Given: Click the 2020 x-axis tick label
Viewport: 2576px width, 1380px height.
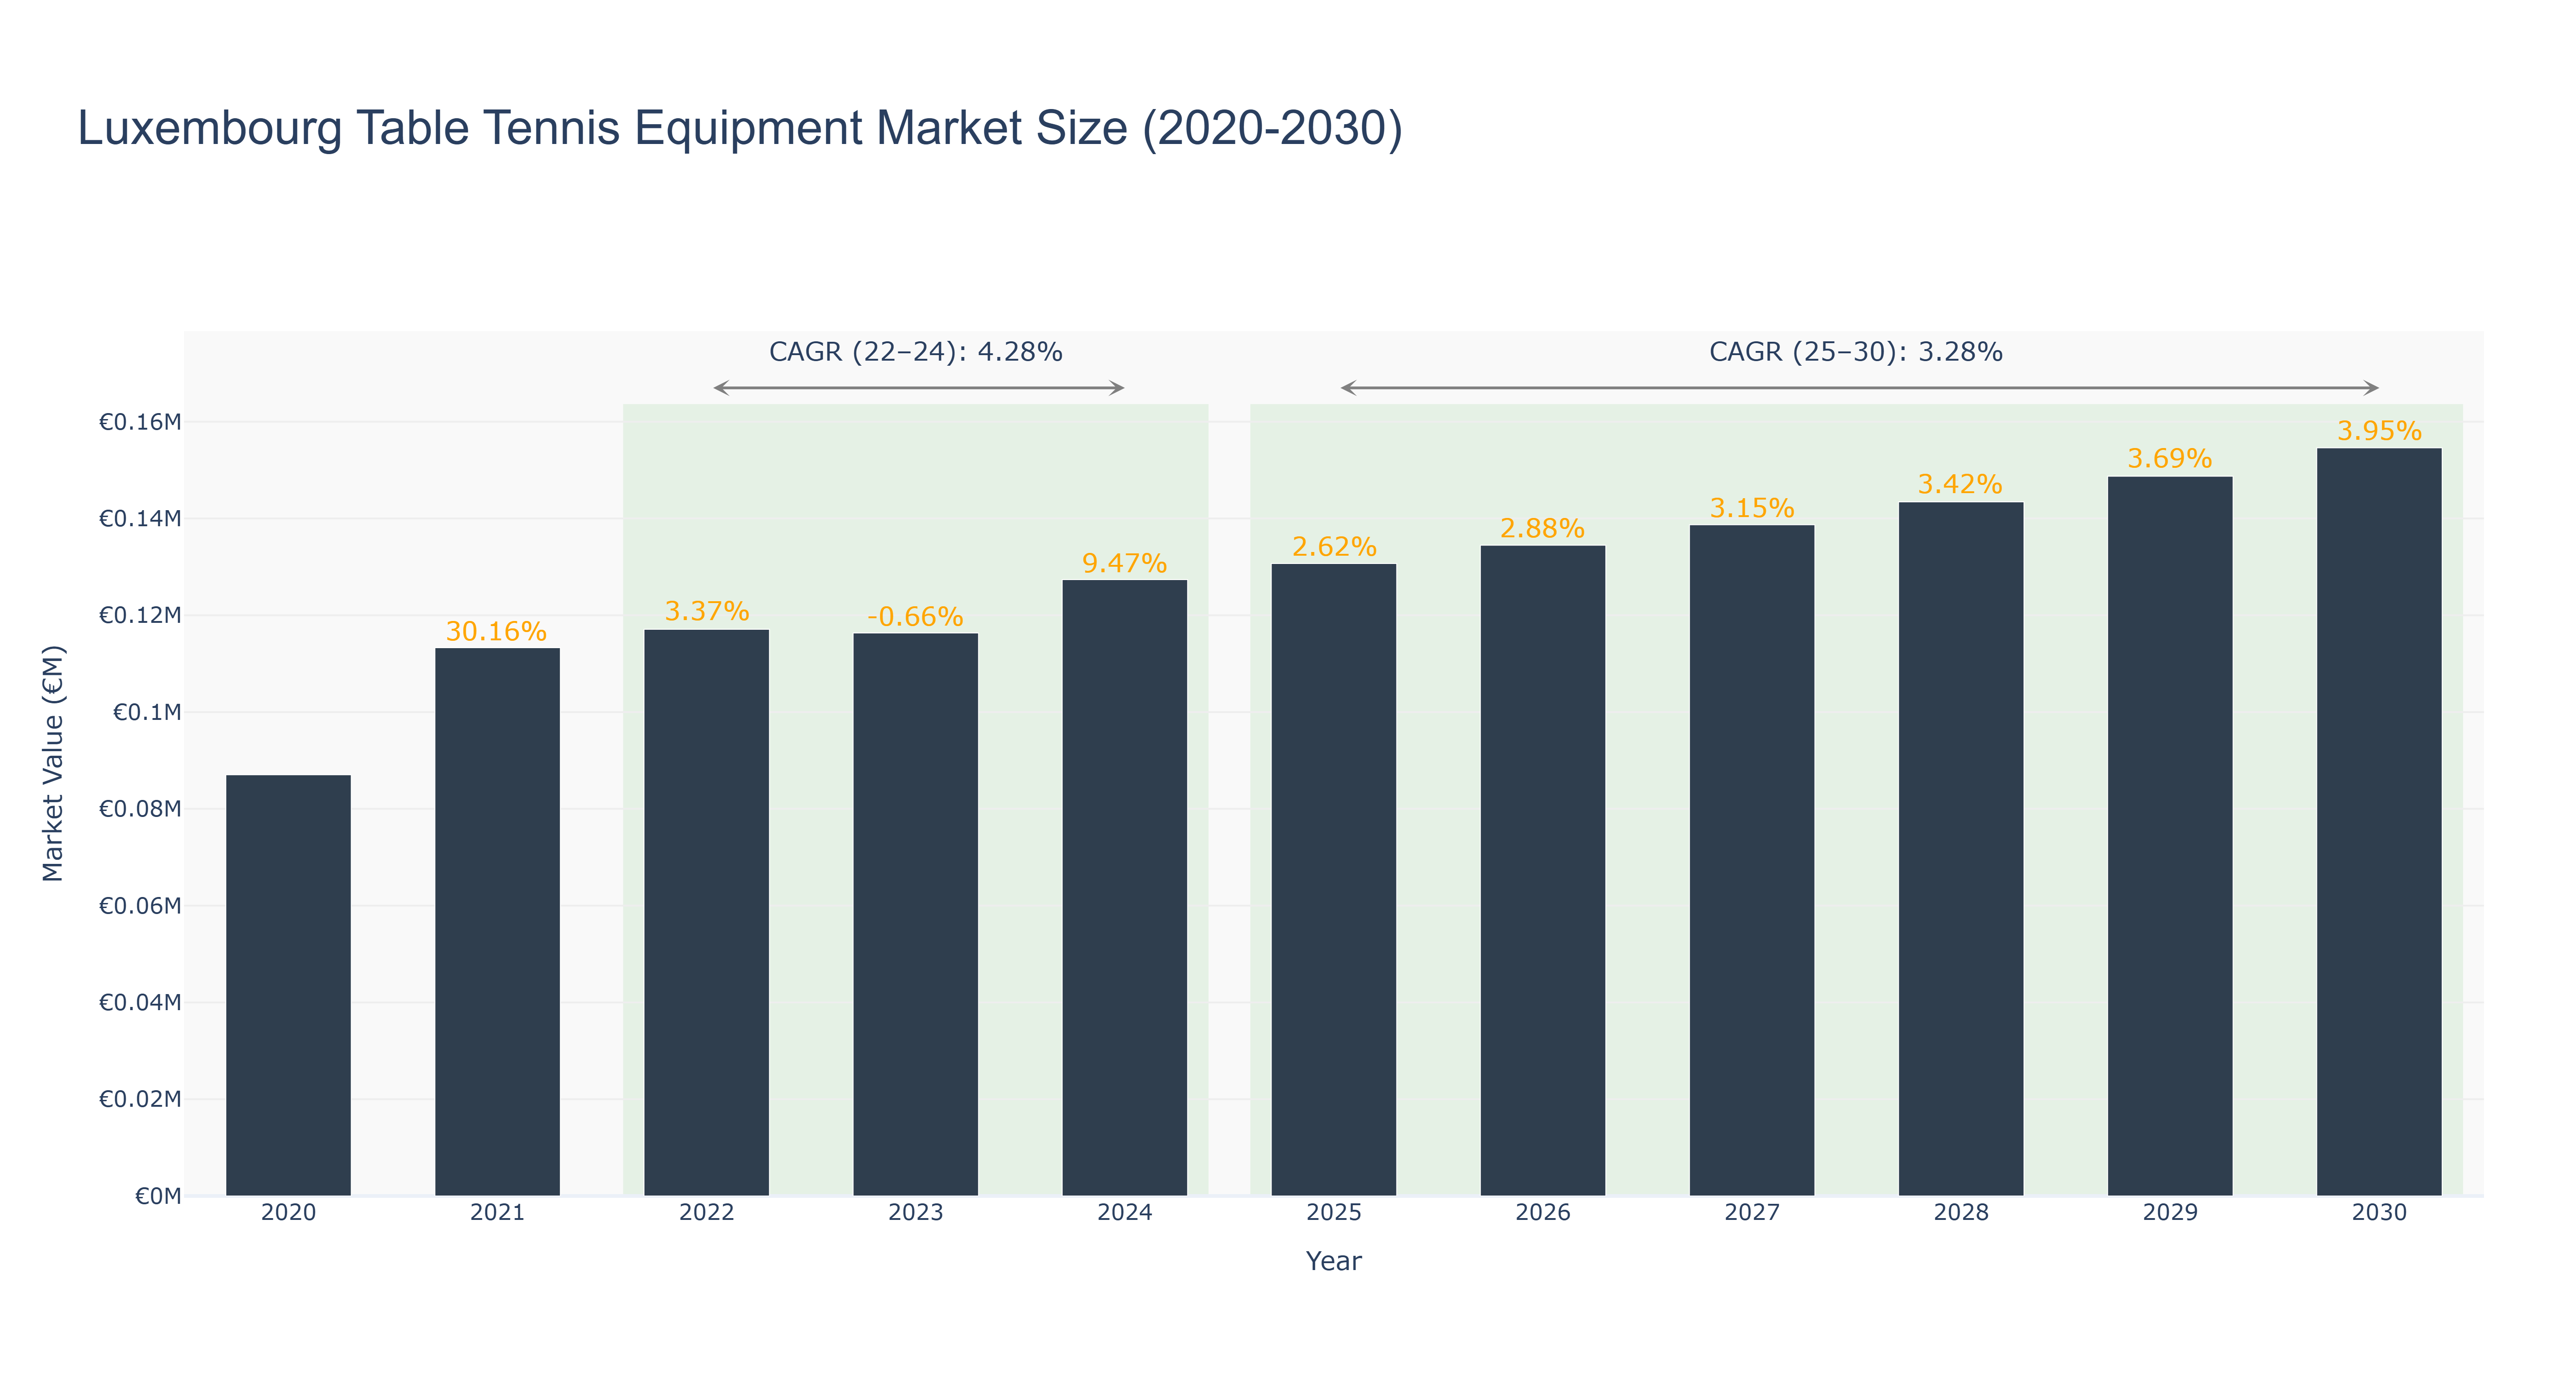Looking at the screenshot, I should tap(288, 1213).
